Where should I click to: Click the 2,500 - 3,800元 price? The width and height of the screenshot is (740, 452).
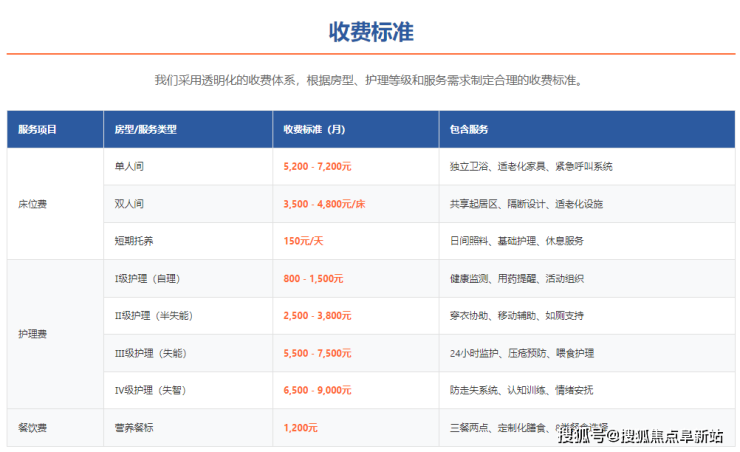[317, 316]
